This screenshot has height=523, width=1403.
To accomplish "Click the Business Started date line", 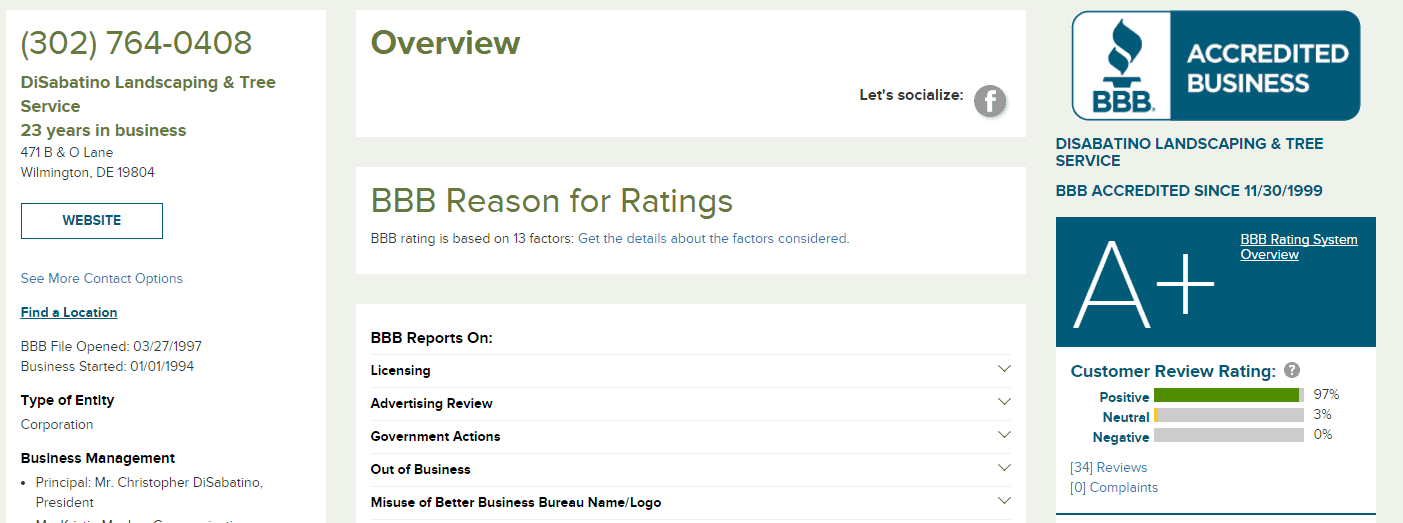I will pos(108,366).
